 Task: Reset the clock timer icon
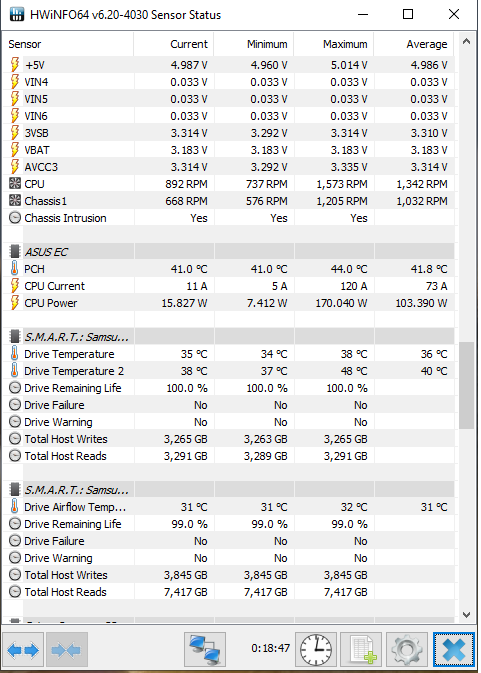click(316, 650)
